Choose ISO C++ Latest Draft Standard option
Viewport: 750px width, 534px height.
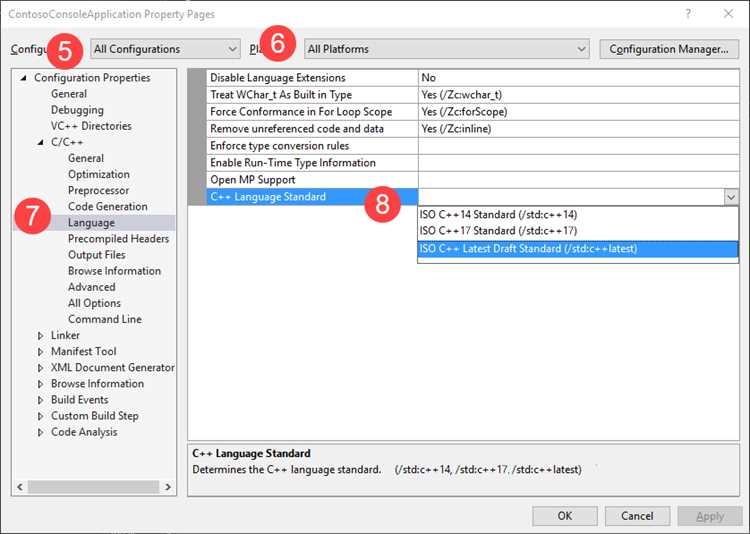[x=578, y=249]
